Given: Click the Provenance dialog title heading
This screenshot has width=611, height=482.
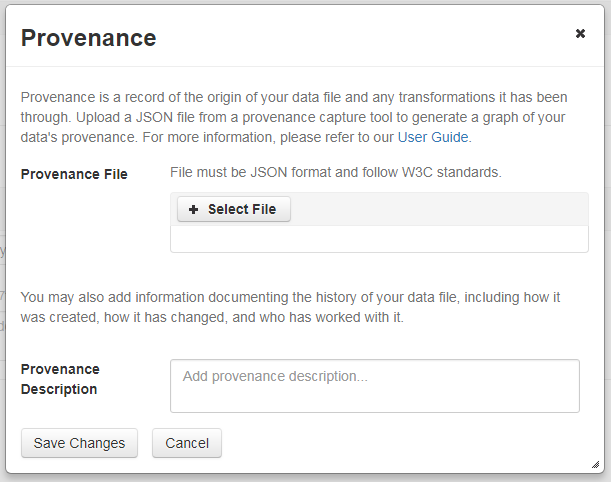Looking at the screenshot, I should pos(88,38).
